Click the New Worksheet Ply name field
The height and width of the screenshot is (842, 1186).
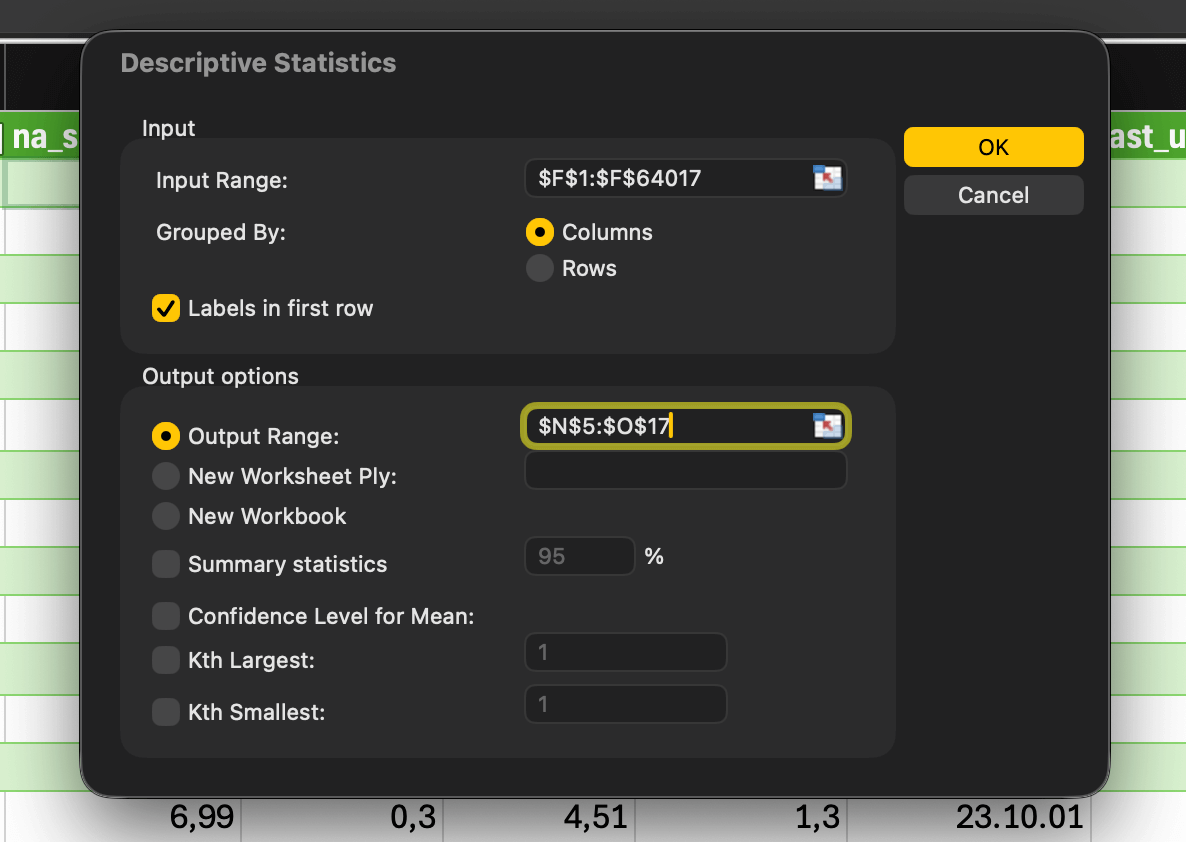685,470
